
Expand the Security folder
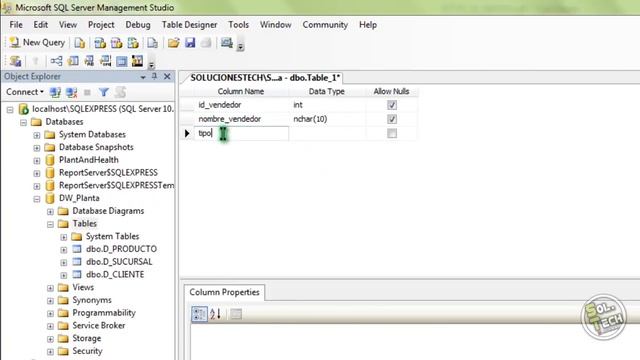(x=50, y=351)
